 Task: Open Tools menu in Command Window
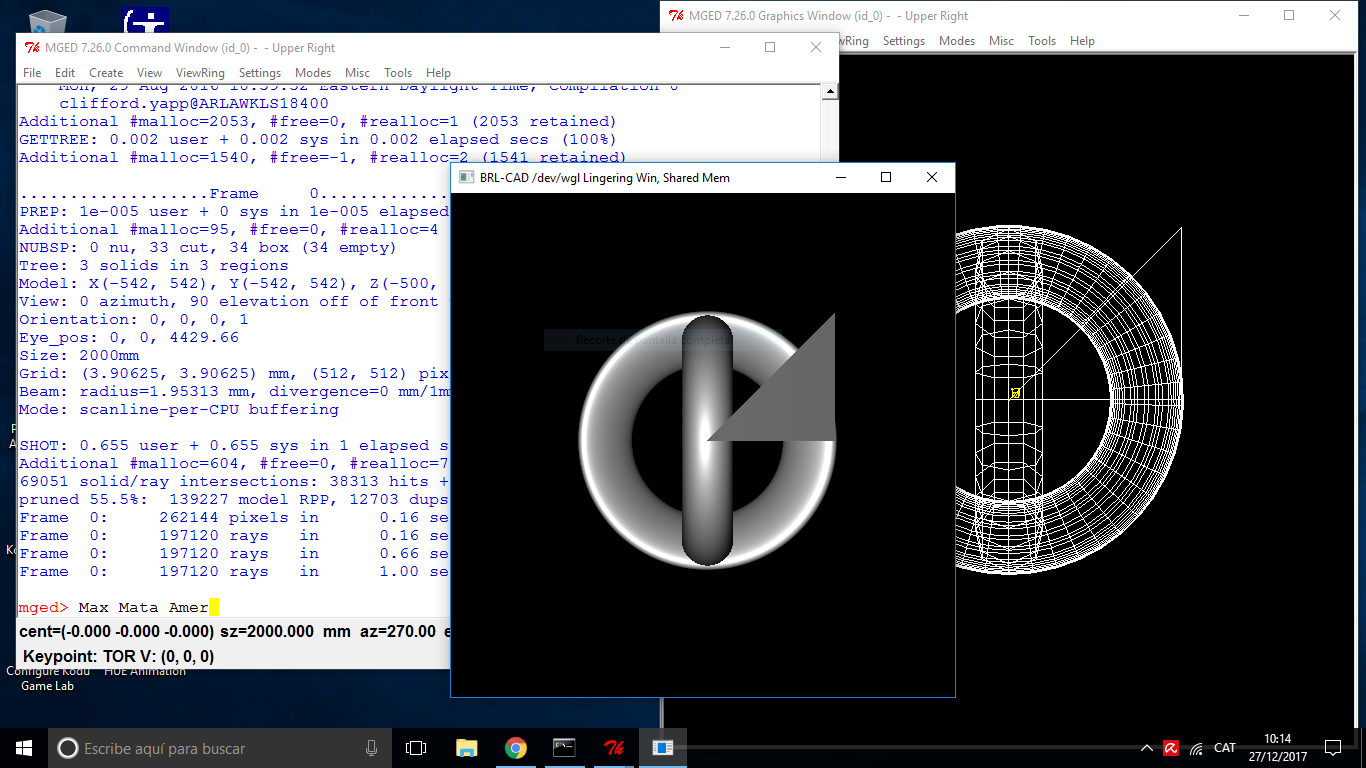click(398, 73)
